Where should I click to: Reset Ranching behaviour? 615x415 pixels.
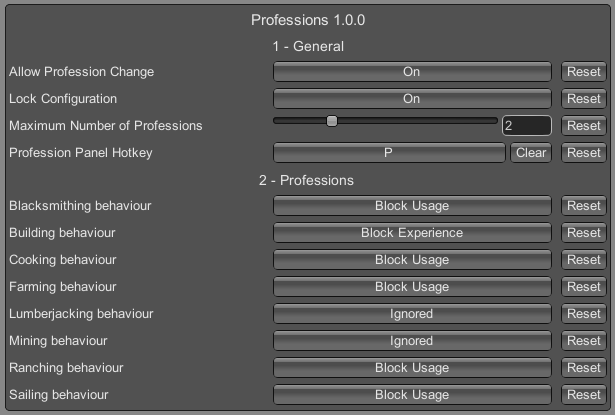(584, 368)
